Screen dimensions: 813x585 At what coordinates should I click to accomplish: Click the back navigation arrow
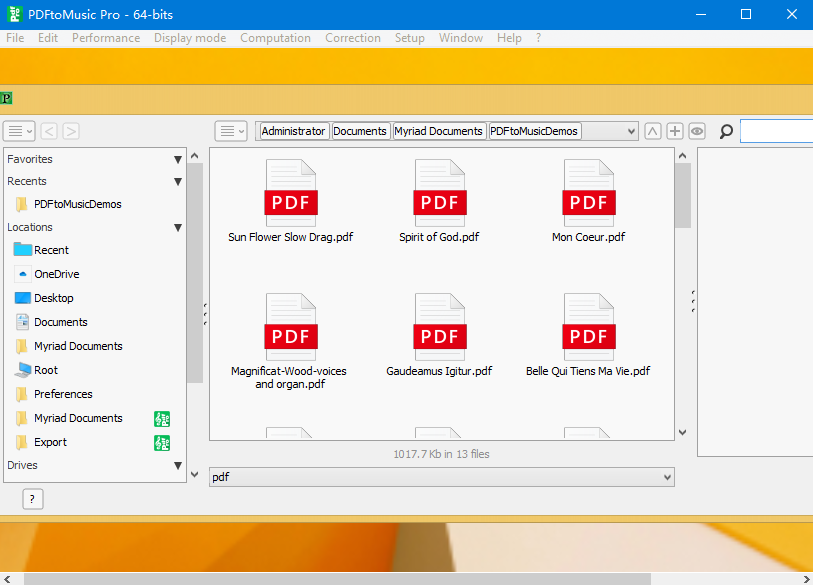point(47,131)
